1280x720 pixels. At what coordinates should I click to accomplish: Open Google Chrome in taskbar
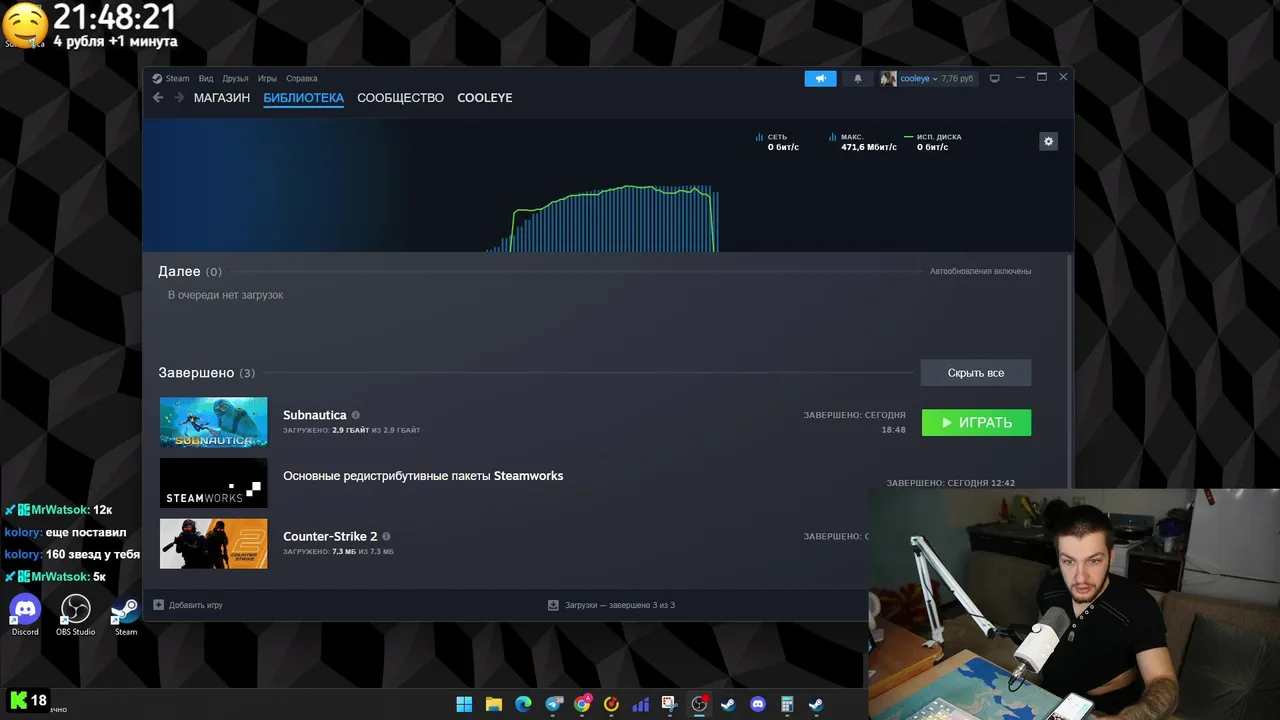(x=582, y=704)
